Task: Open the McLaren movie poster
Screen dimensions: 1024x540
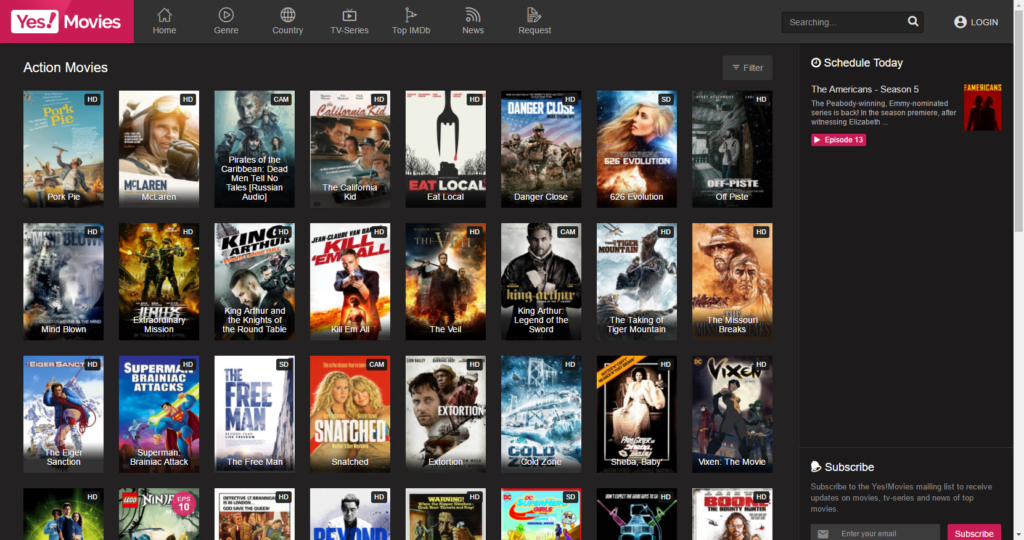Action: click(159, 149)
